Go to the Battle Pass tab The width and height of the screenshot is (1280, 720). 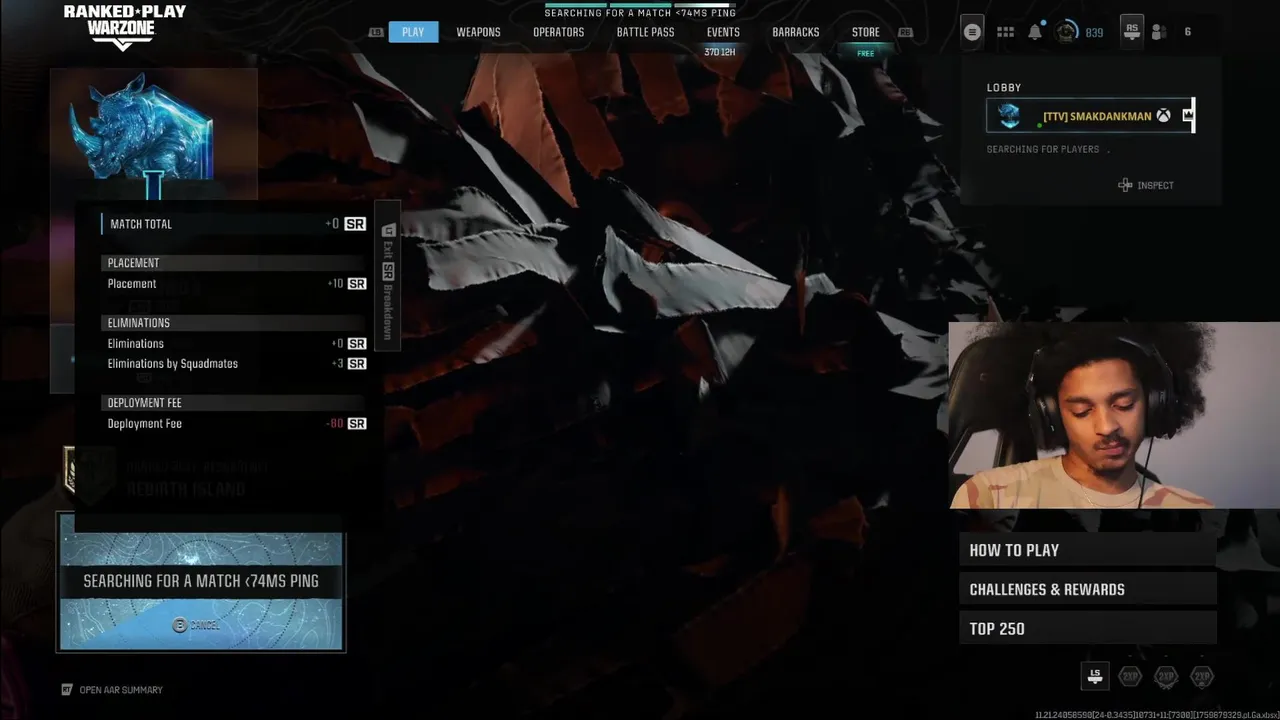pyautogui.click(x=645, y=32)
